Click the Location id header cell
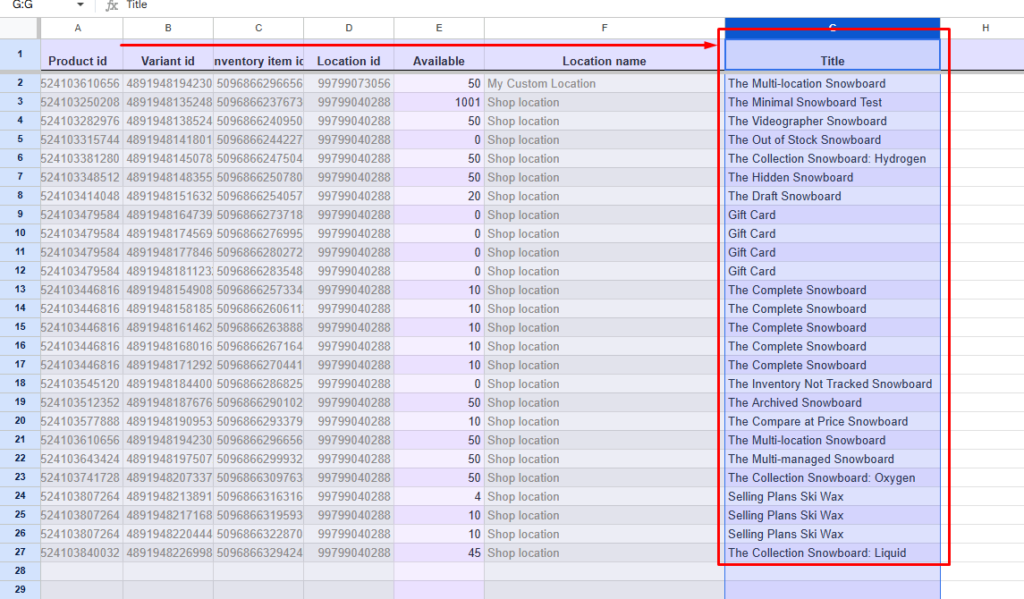Viewport: 1024px width, 599px height. [349, 55]
